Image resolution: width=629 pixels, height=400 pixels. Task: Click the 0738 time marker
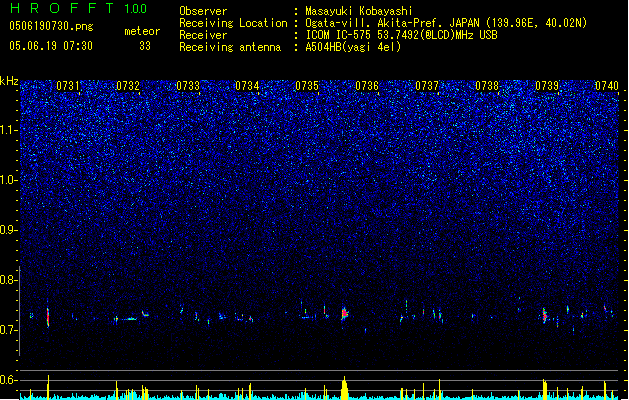487,86
